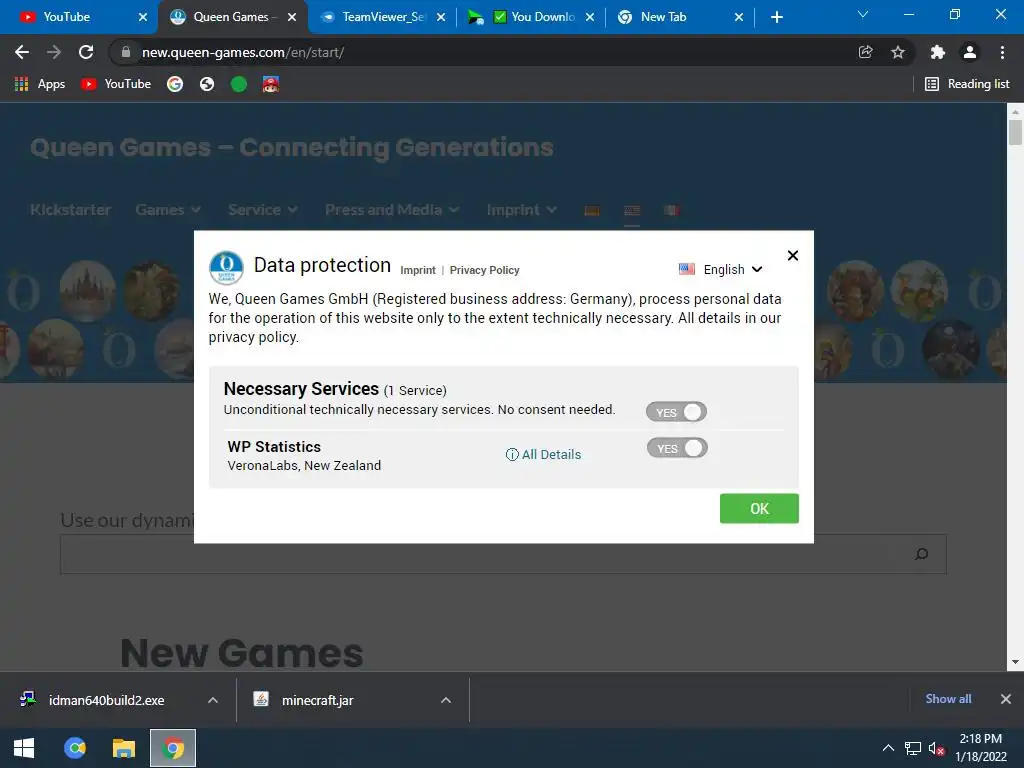The height and width of the screenshot is (768, 1024).
Task: Reload the Queen Games page
Action: click(86, 52)
